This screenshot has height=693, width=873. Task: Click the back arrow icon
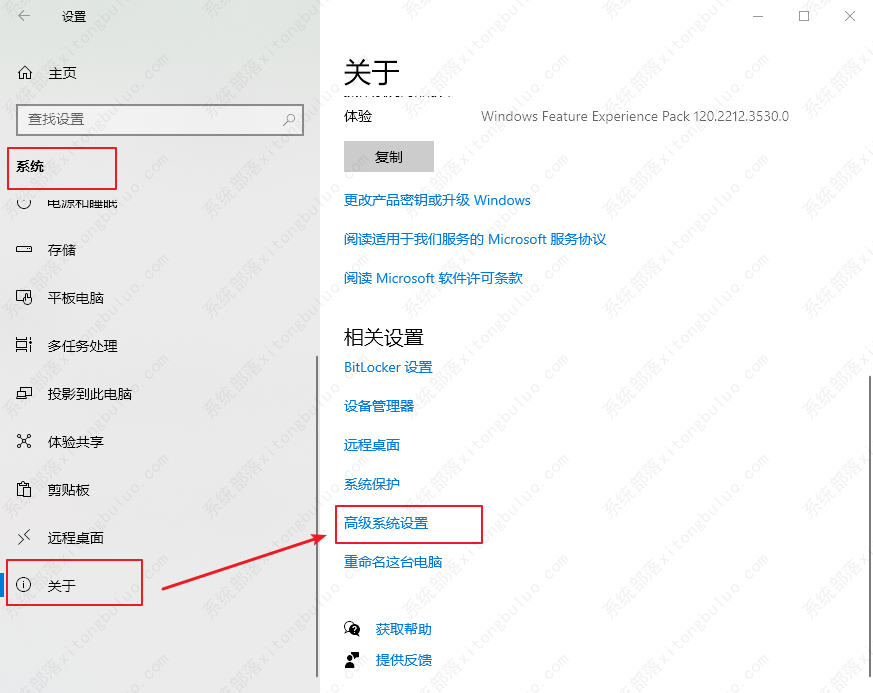tap(24, 17)
